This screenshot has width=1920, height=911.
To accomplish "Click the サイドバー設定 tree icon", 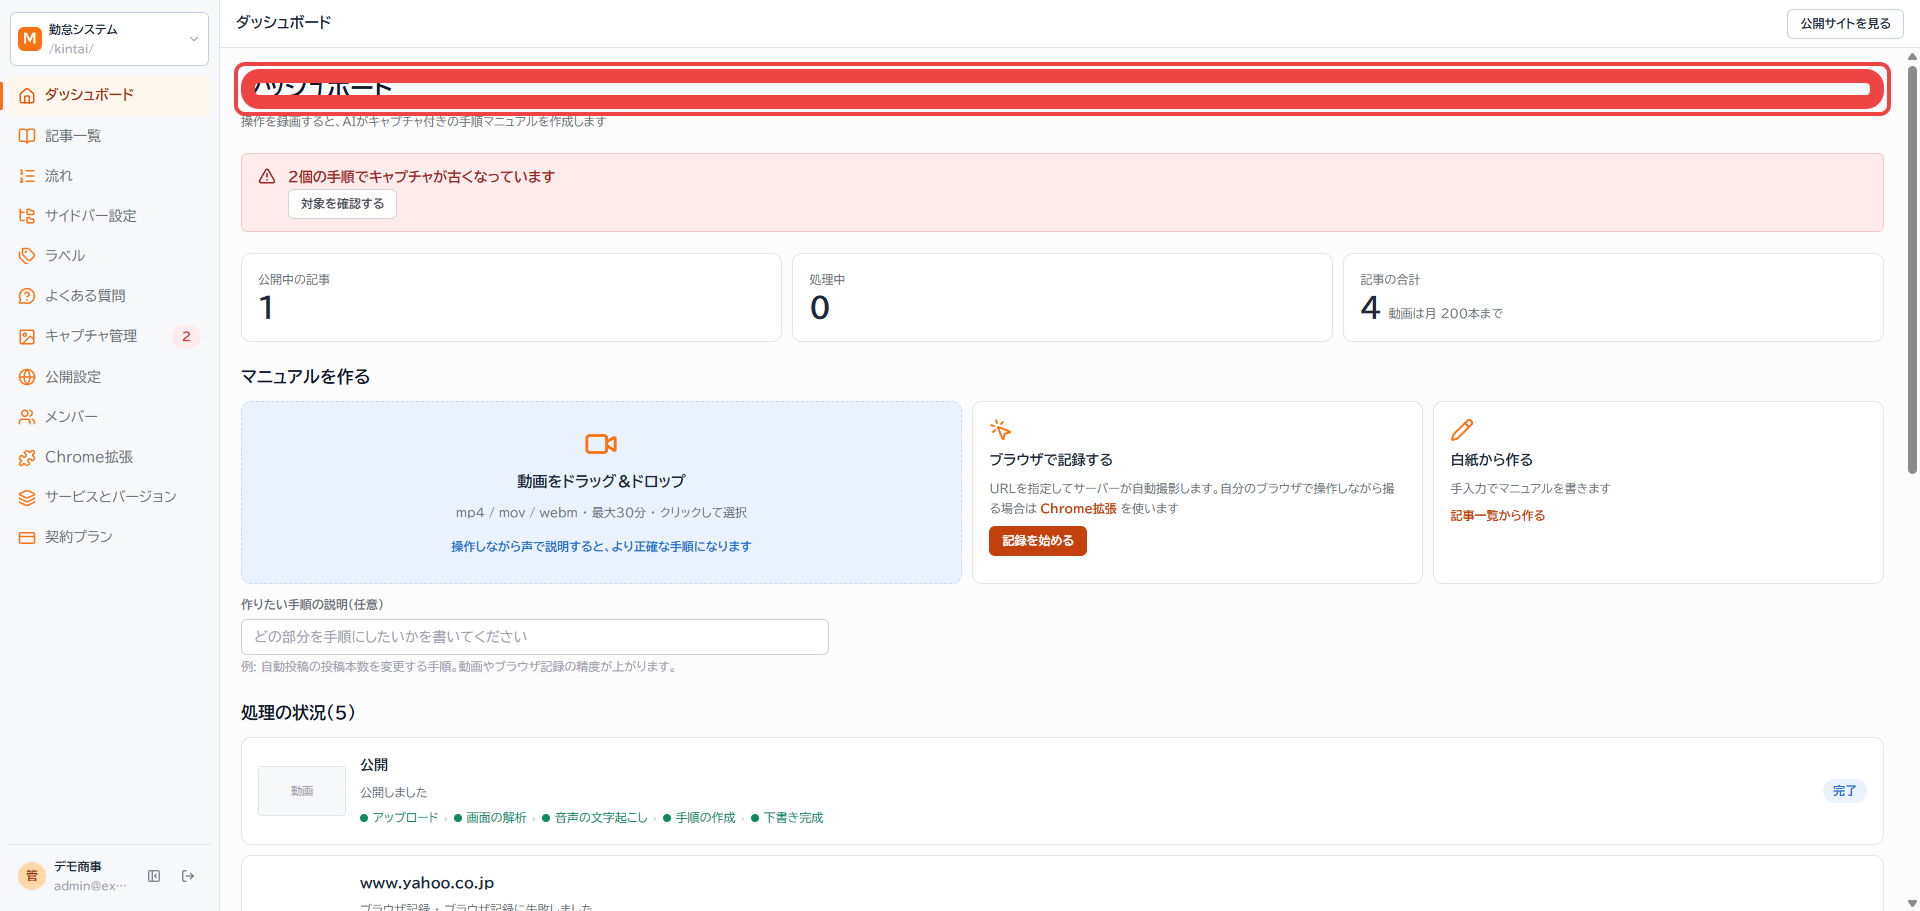I will point(27,216).
